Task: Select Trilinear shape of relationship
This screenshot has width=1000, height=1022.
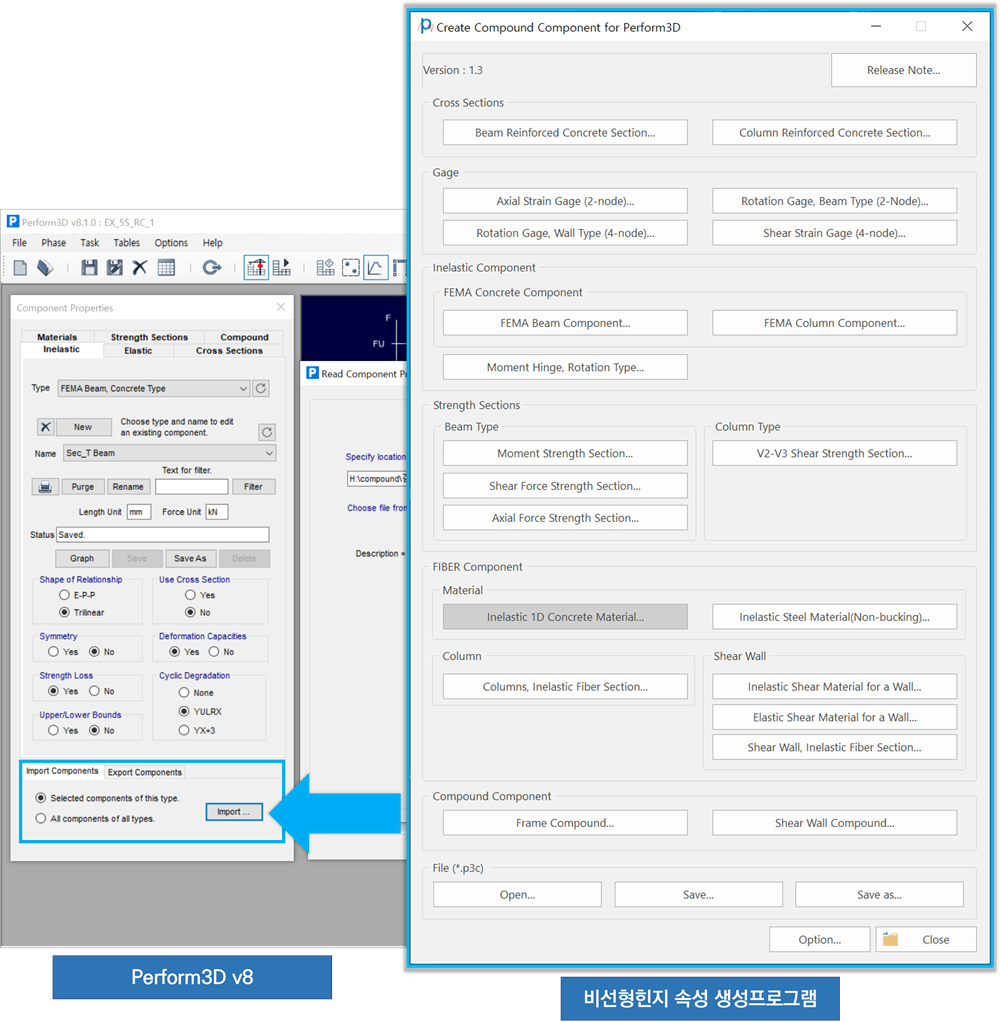Action: click(x=64, y=612)
